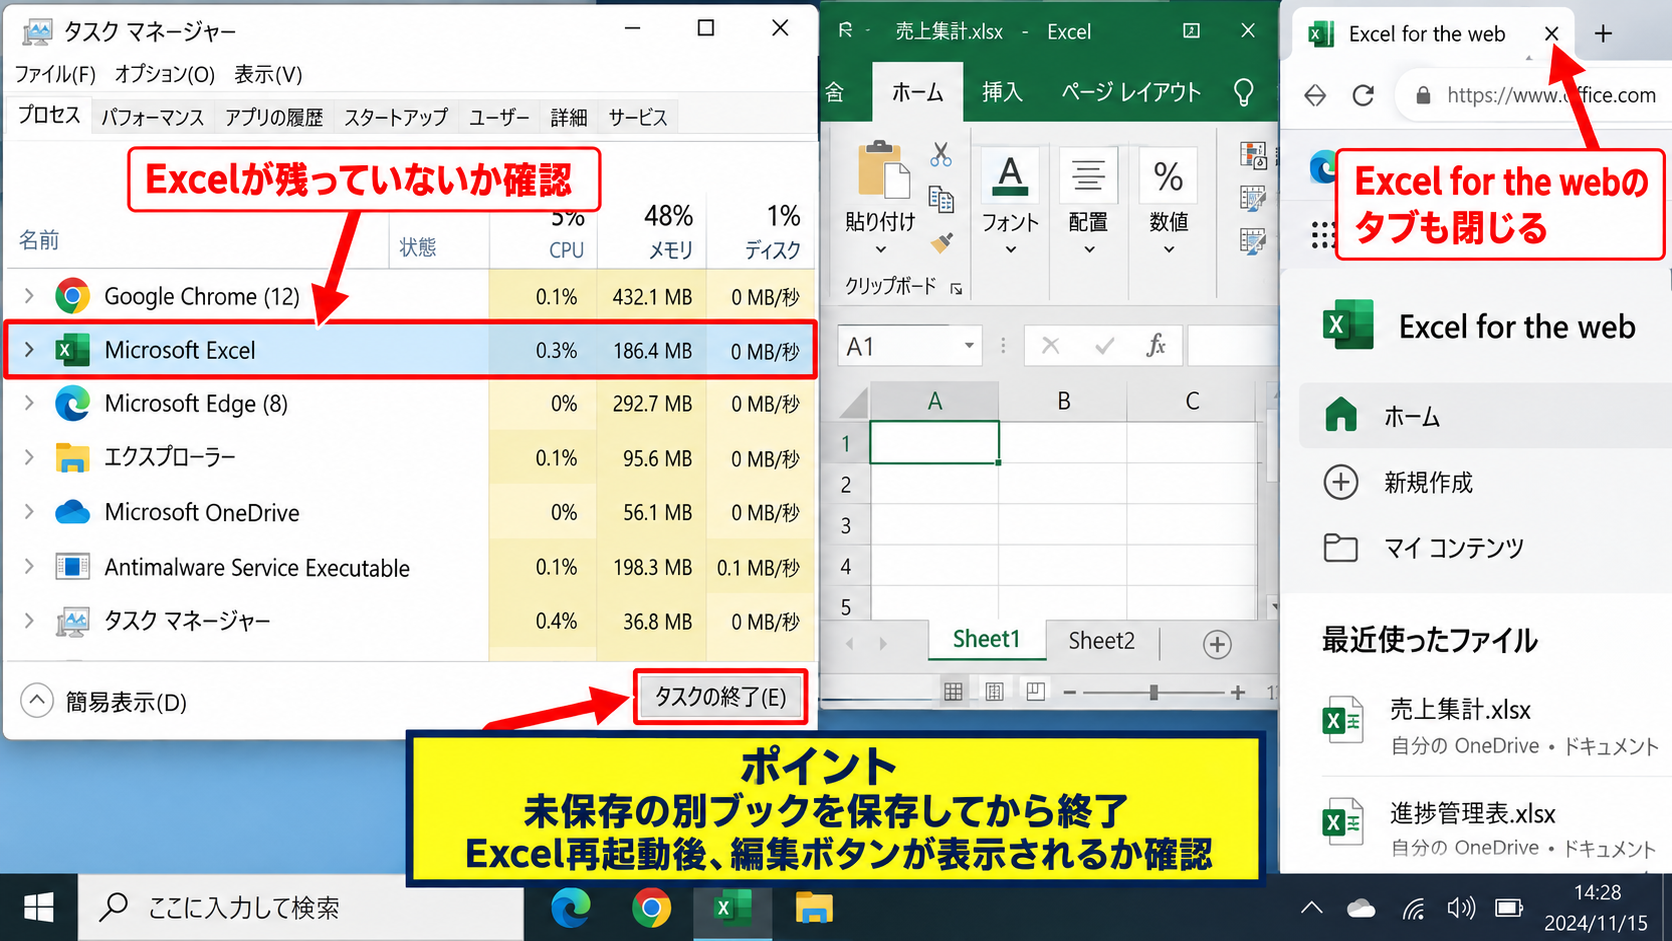Open the Alignment (配置) group icon
The image size is (1672, 941).
(1088, 176)
